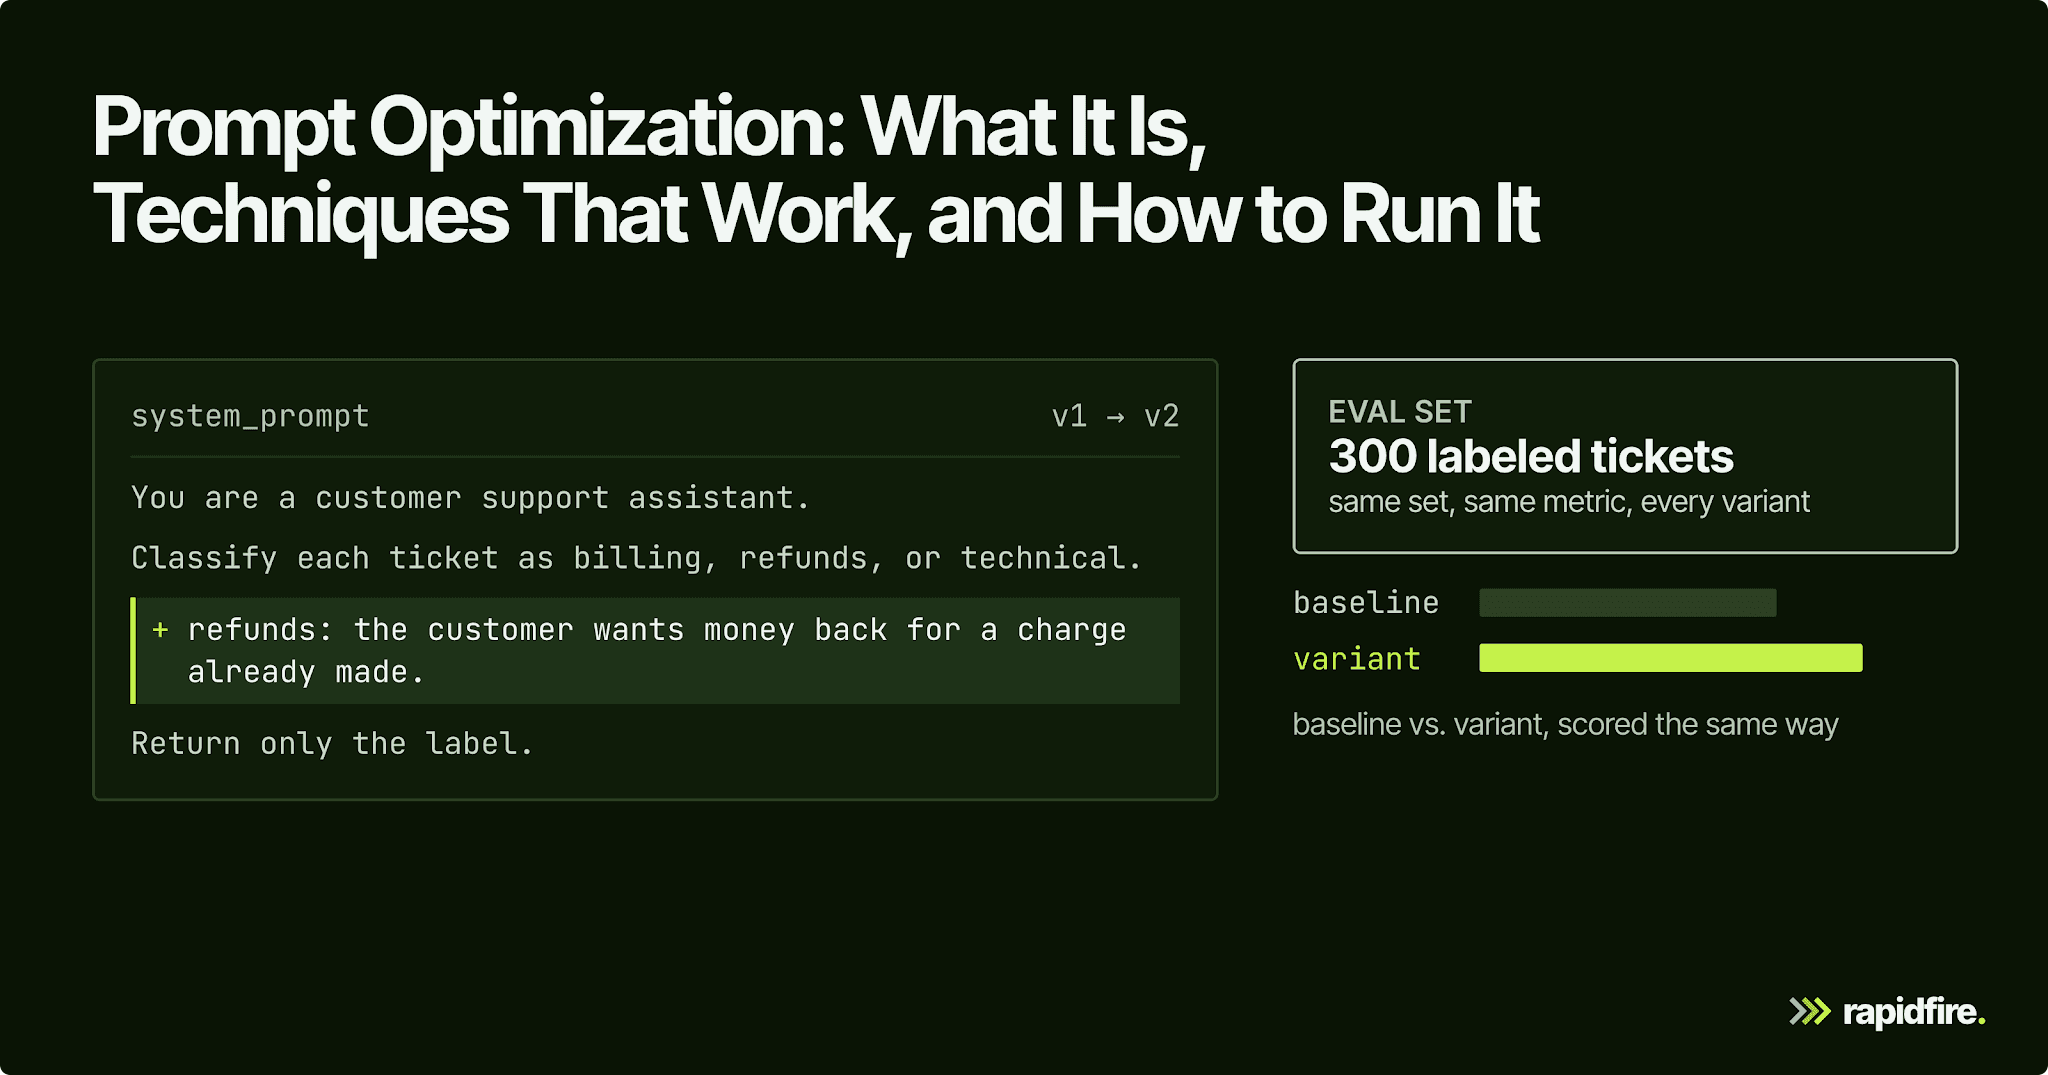Click the line 'Return only the label.'
The width and height of the screenshot is (2048, 1075).
[x=332, y=744]
